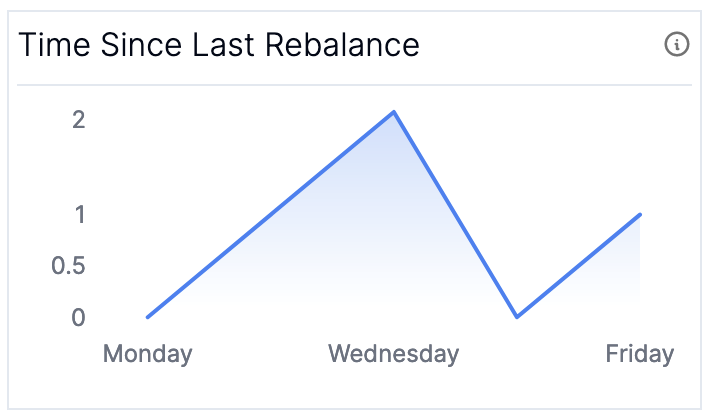The width and height of the screenshot is (712, 420).
Task: Click the y-axis label 0.5
Action: [68, 266]
